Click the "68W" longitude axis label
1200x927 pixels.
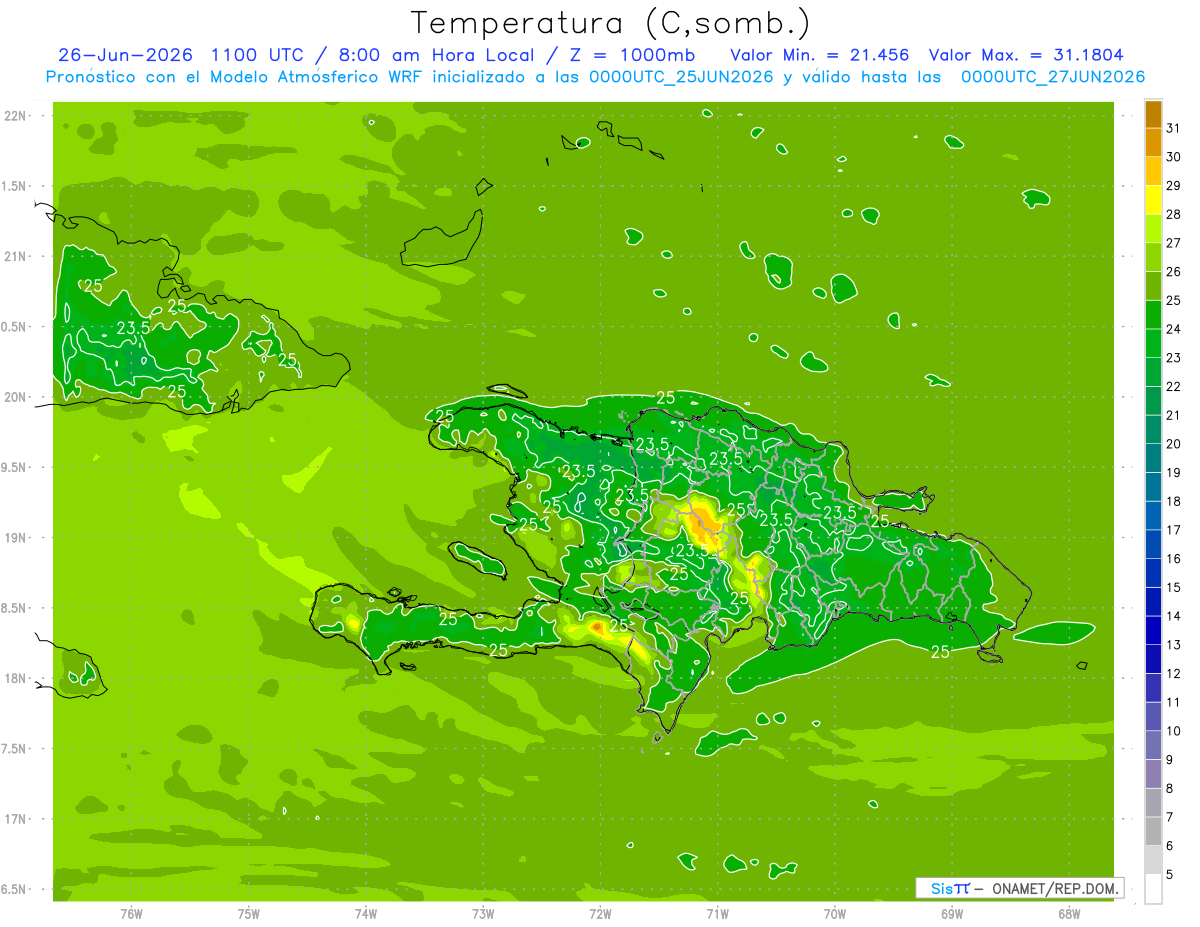pos(1069,913)
